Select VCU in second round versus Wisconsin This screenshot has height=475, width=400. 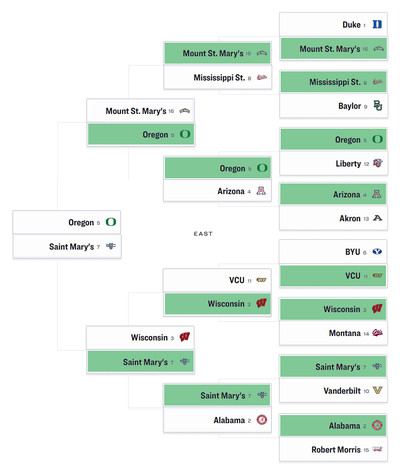click(217, 280)
